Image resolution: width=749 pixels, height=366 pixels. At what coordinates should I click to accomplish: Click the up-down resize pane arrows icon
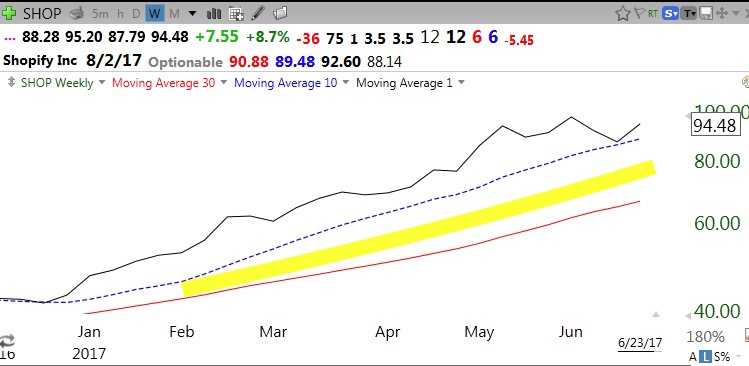[11, 83]
